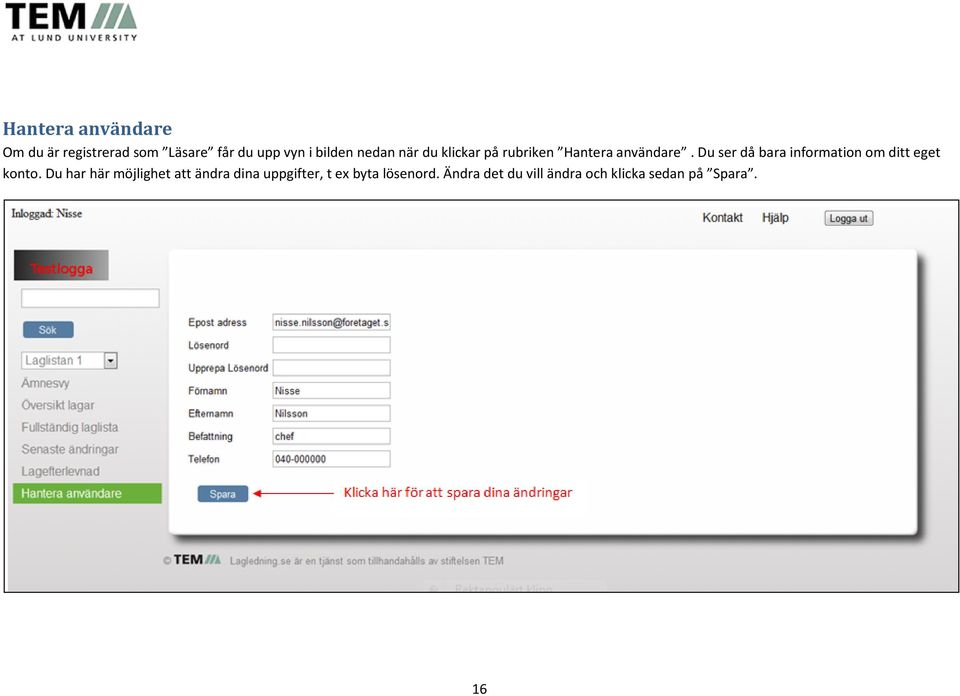Click the Testlogga logo
960x696 pixels.
[x=61, y=265]
